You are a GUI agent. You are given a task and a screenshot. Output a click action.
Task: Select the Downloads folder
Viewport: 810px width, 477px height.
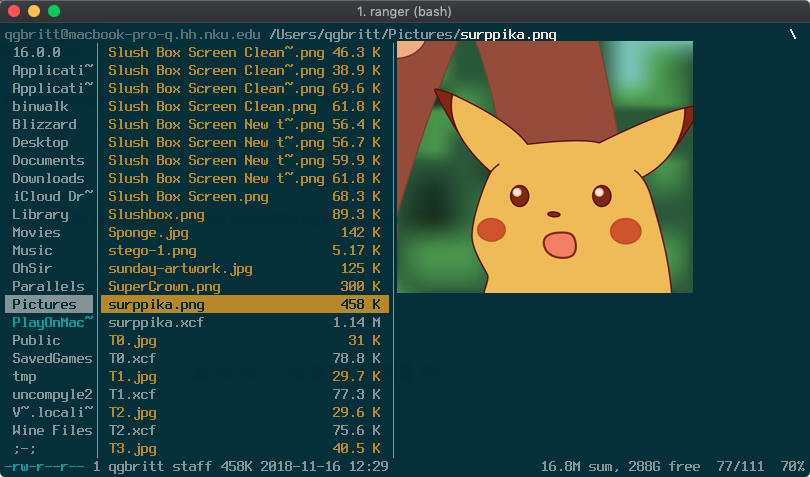click(48, 178)
